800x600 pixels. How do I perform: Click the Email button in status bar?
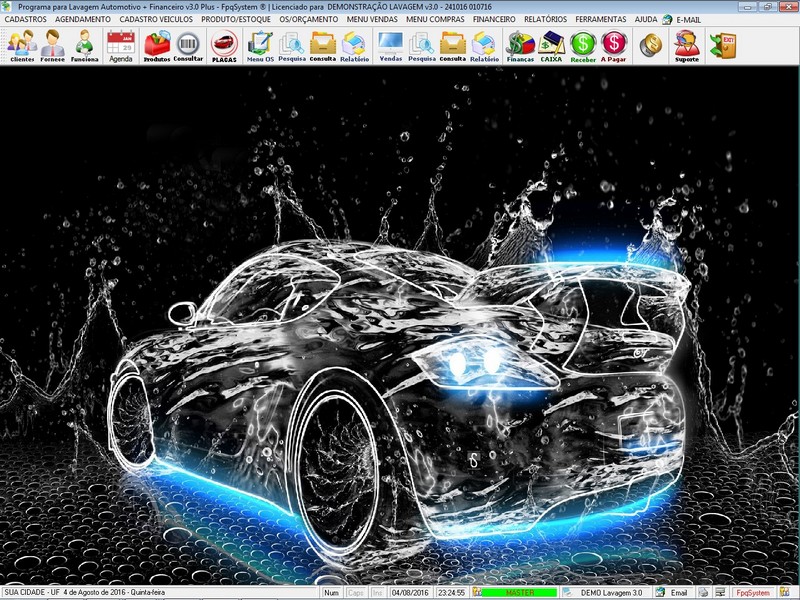pyautogui.click(x=679, y=593)
